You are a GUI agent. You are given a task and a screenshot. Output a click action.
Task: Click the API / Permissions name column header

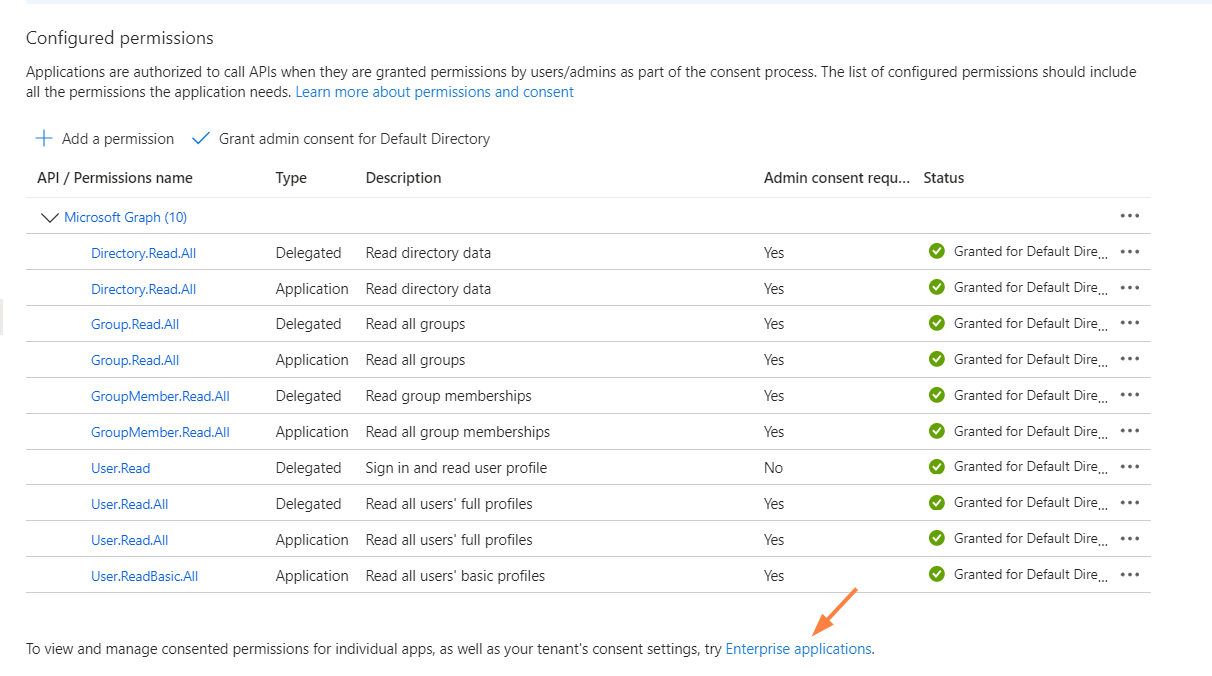pyautogui.click(x=115, y=178)
